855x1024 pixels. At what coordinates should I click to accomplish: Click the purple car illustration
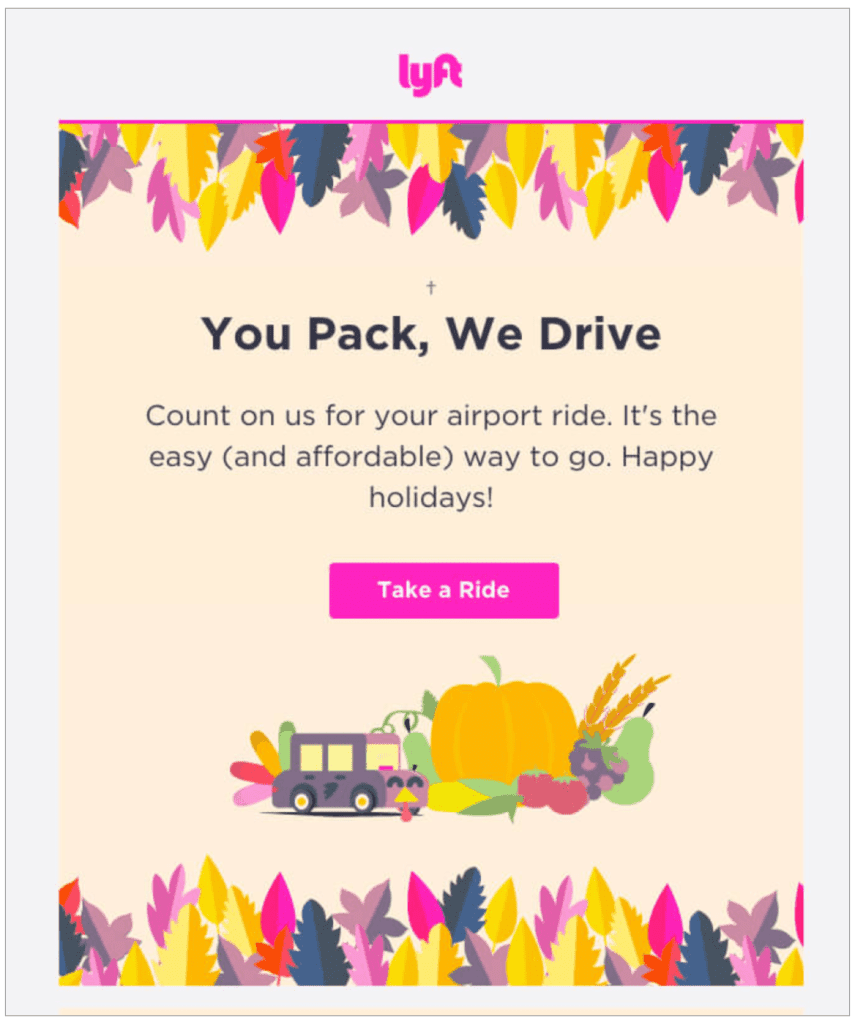click(x=340, y=774)
